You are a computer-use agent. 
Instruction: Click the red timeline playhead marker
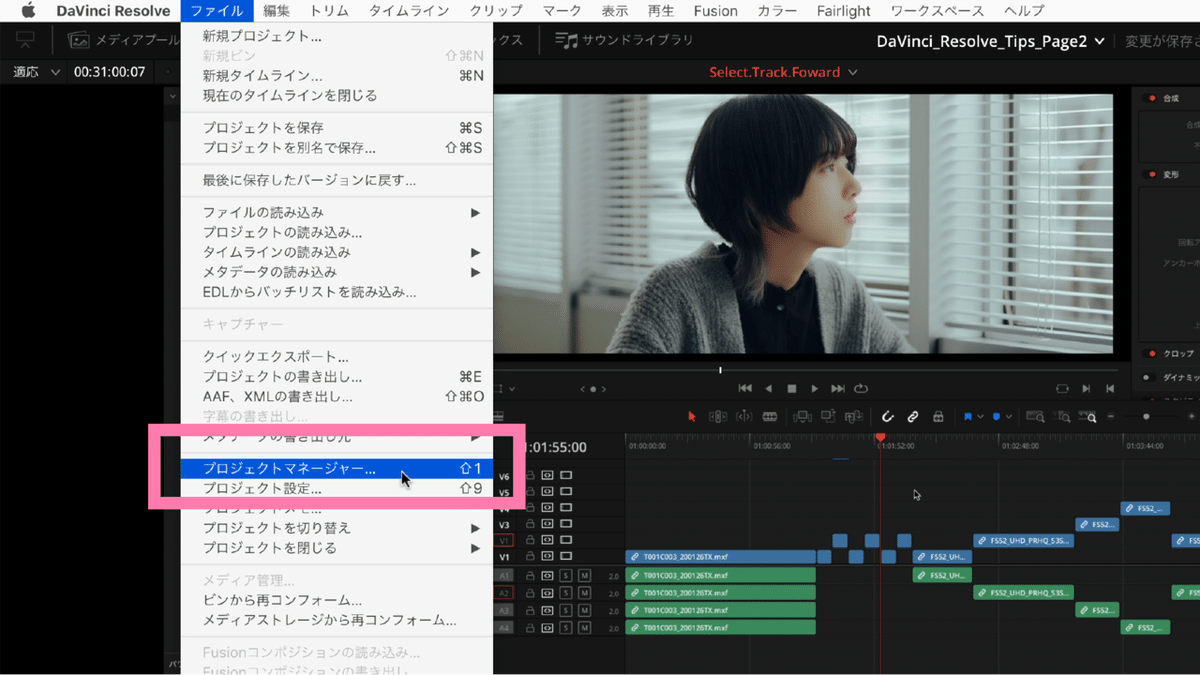pyautogui.click(x=880, y=437)
